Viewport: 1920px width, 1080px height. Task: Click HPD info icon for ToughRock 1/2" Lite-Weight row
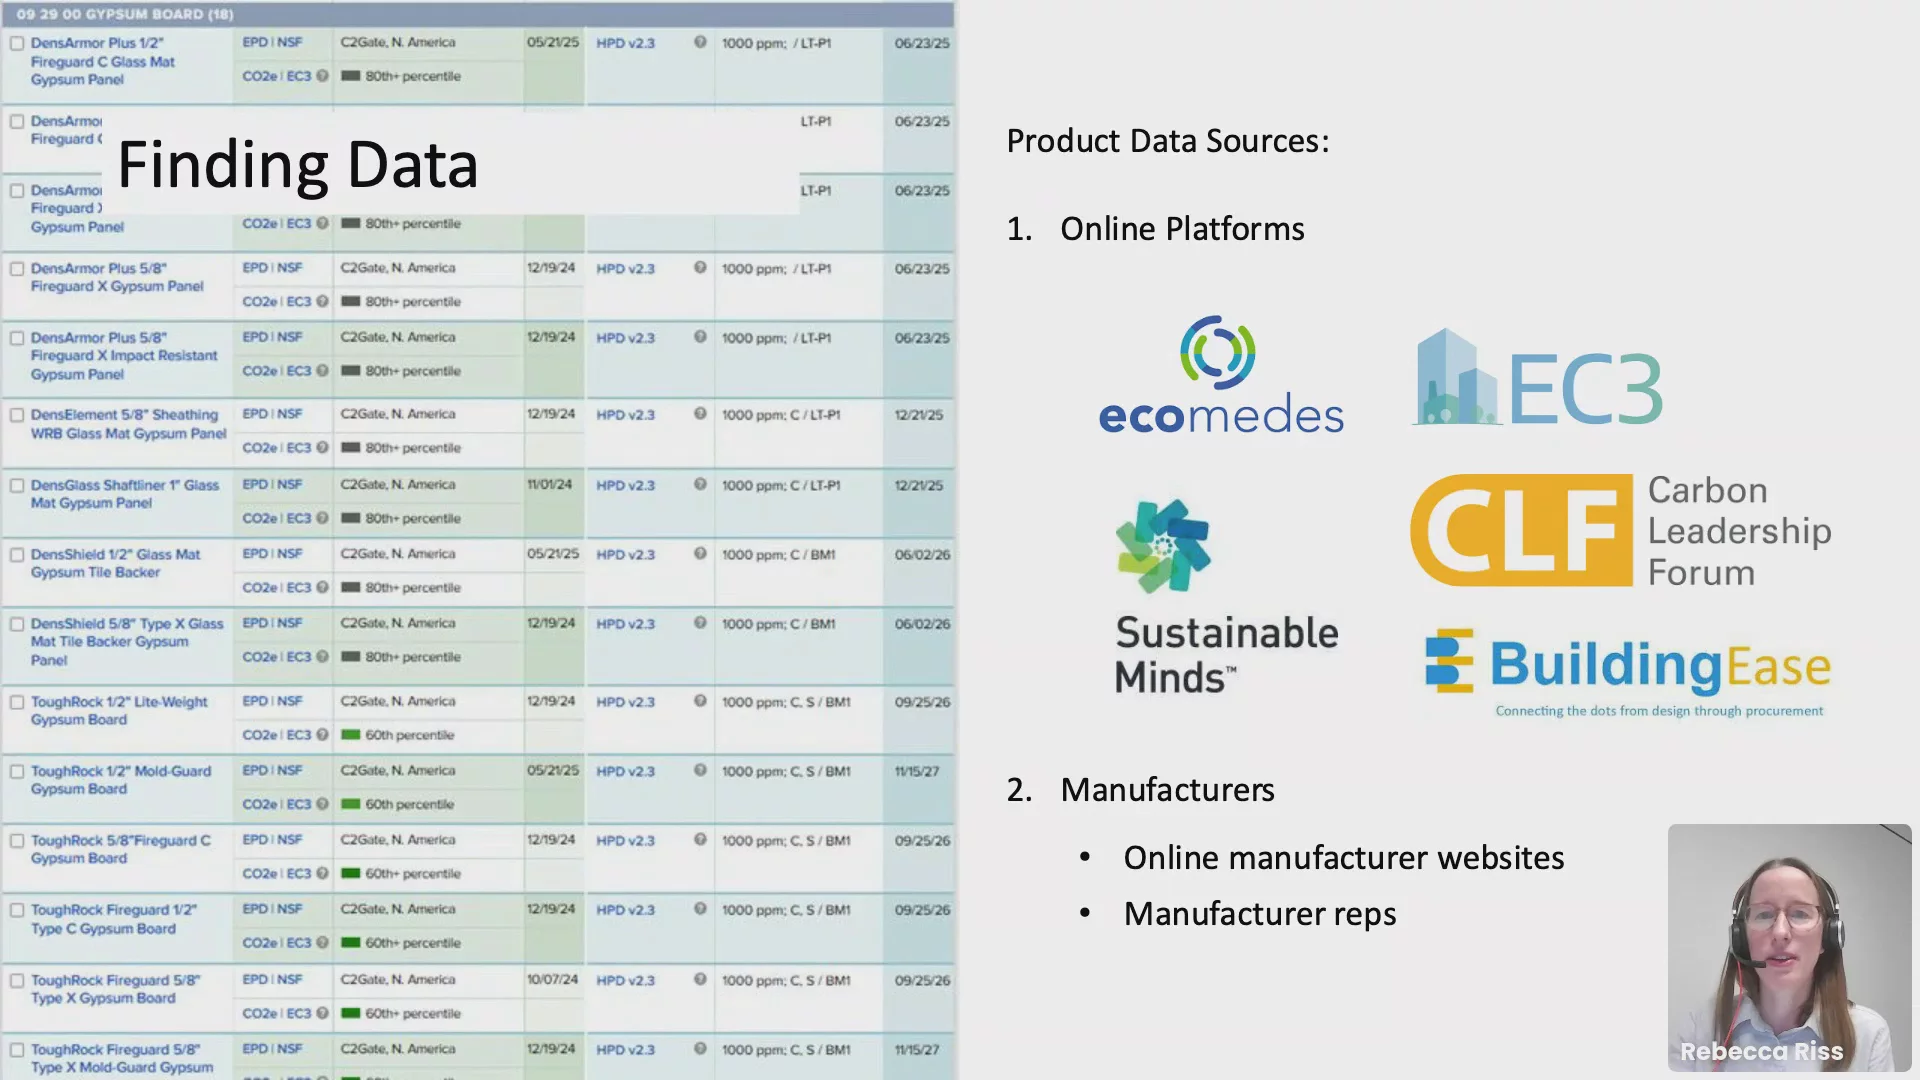point(700,701)
